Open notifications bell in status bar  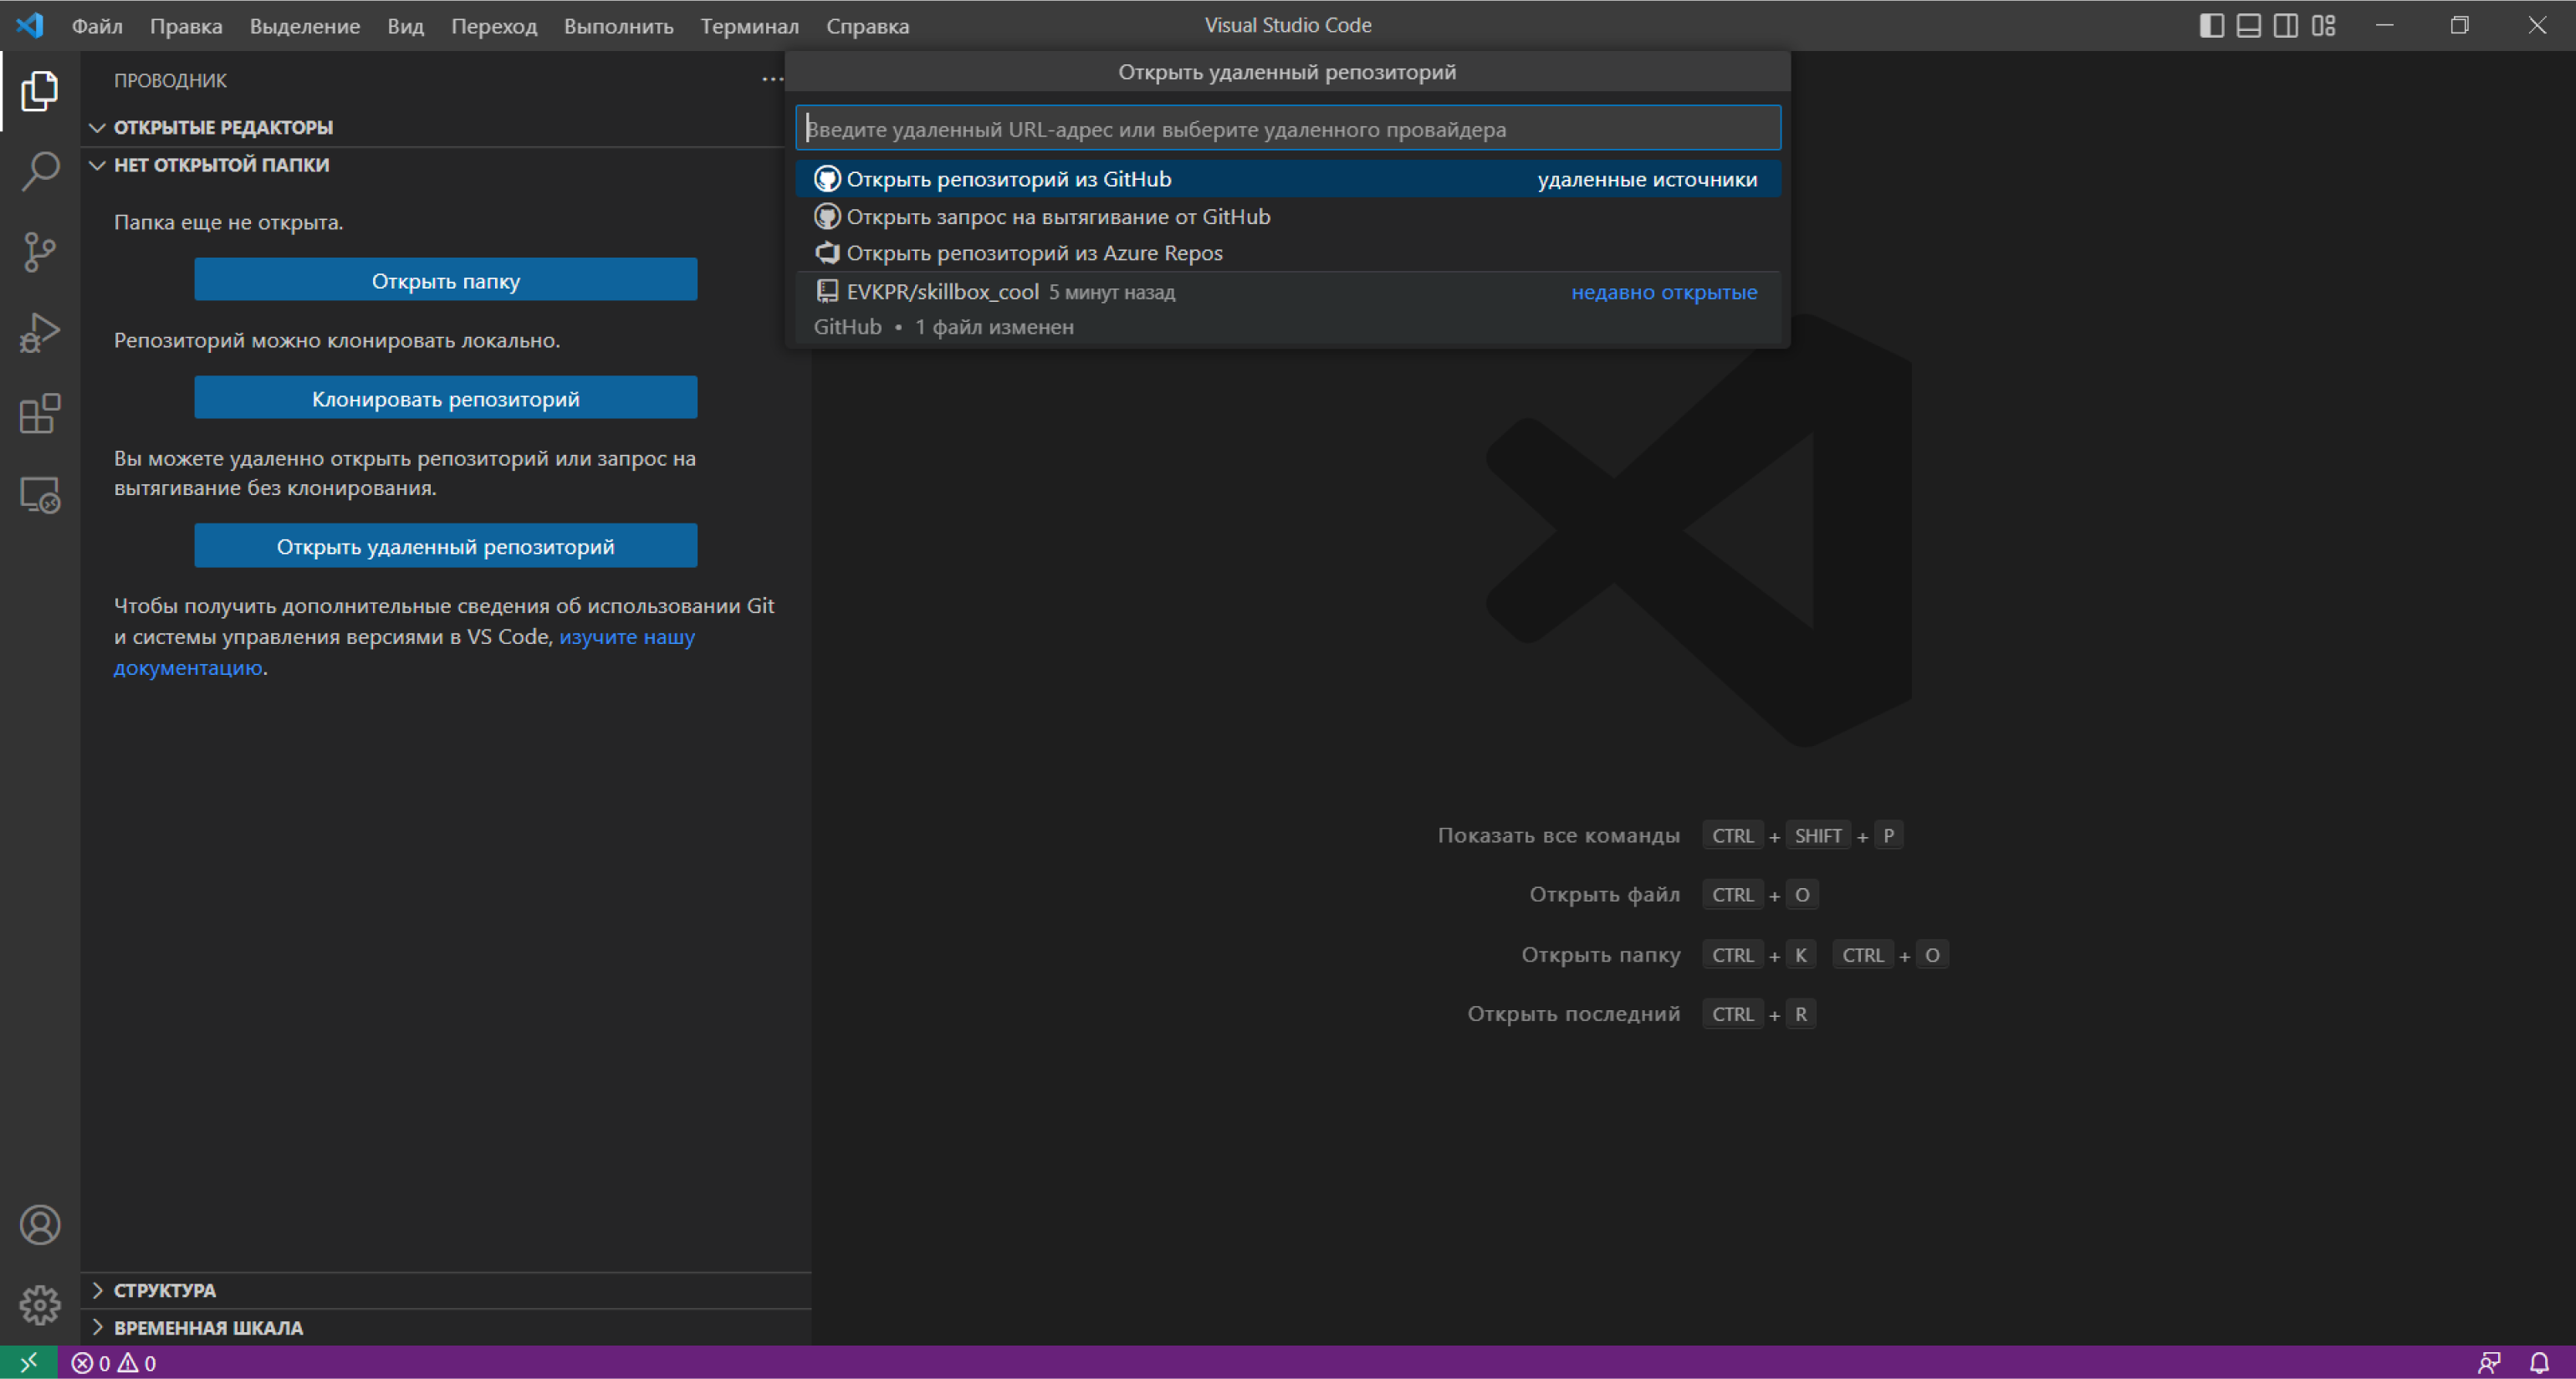pos(2540,1363)
